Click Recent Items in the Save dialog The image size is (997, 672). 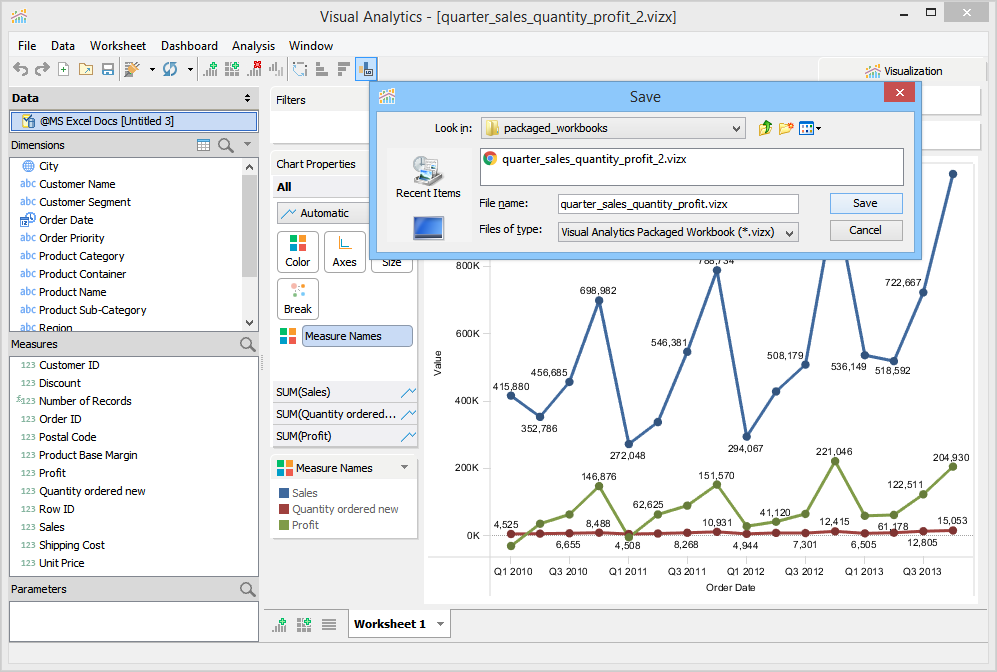coord(428,177)
